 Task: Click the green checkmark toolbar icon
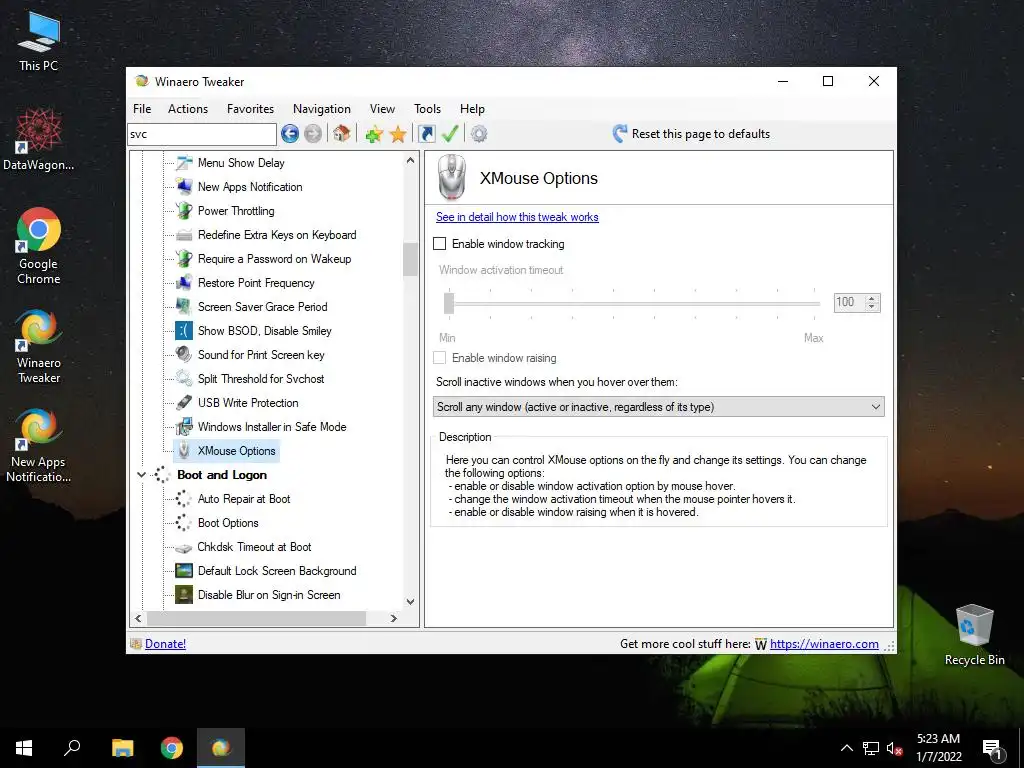tap(450, 134)
